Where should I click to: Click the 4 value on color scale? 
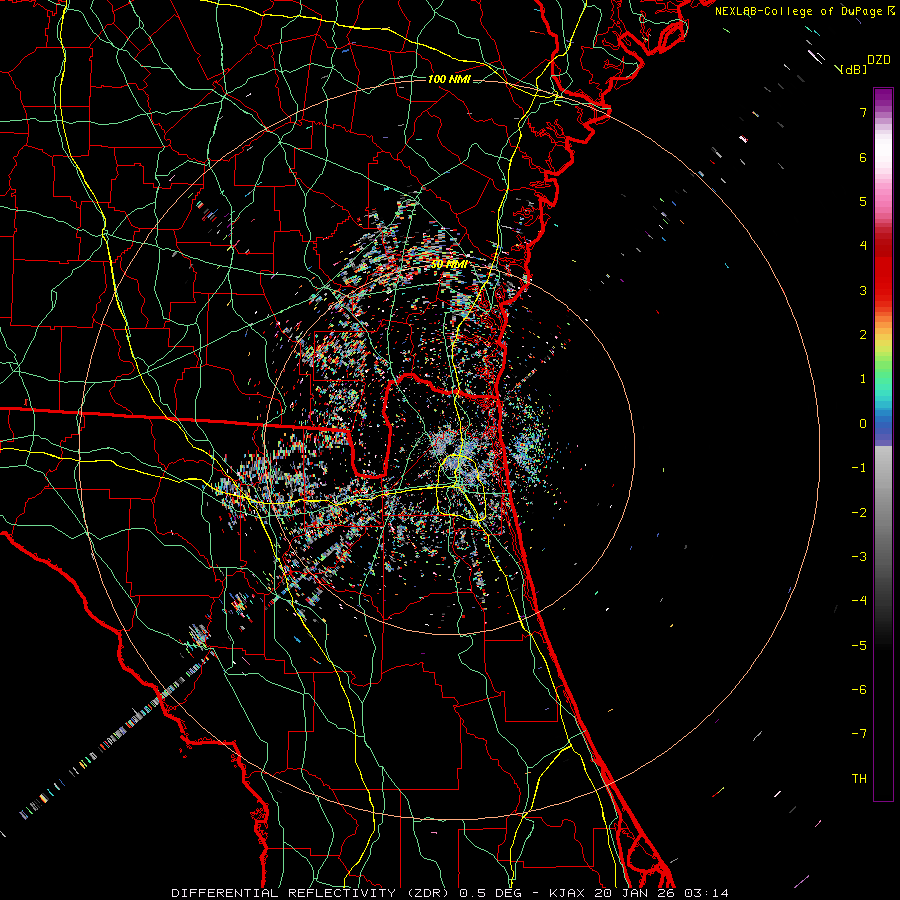point(863,246)
